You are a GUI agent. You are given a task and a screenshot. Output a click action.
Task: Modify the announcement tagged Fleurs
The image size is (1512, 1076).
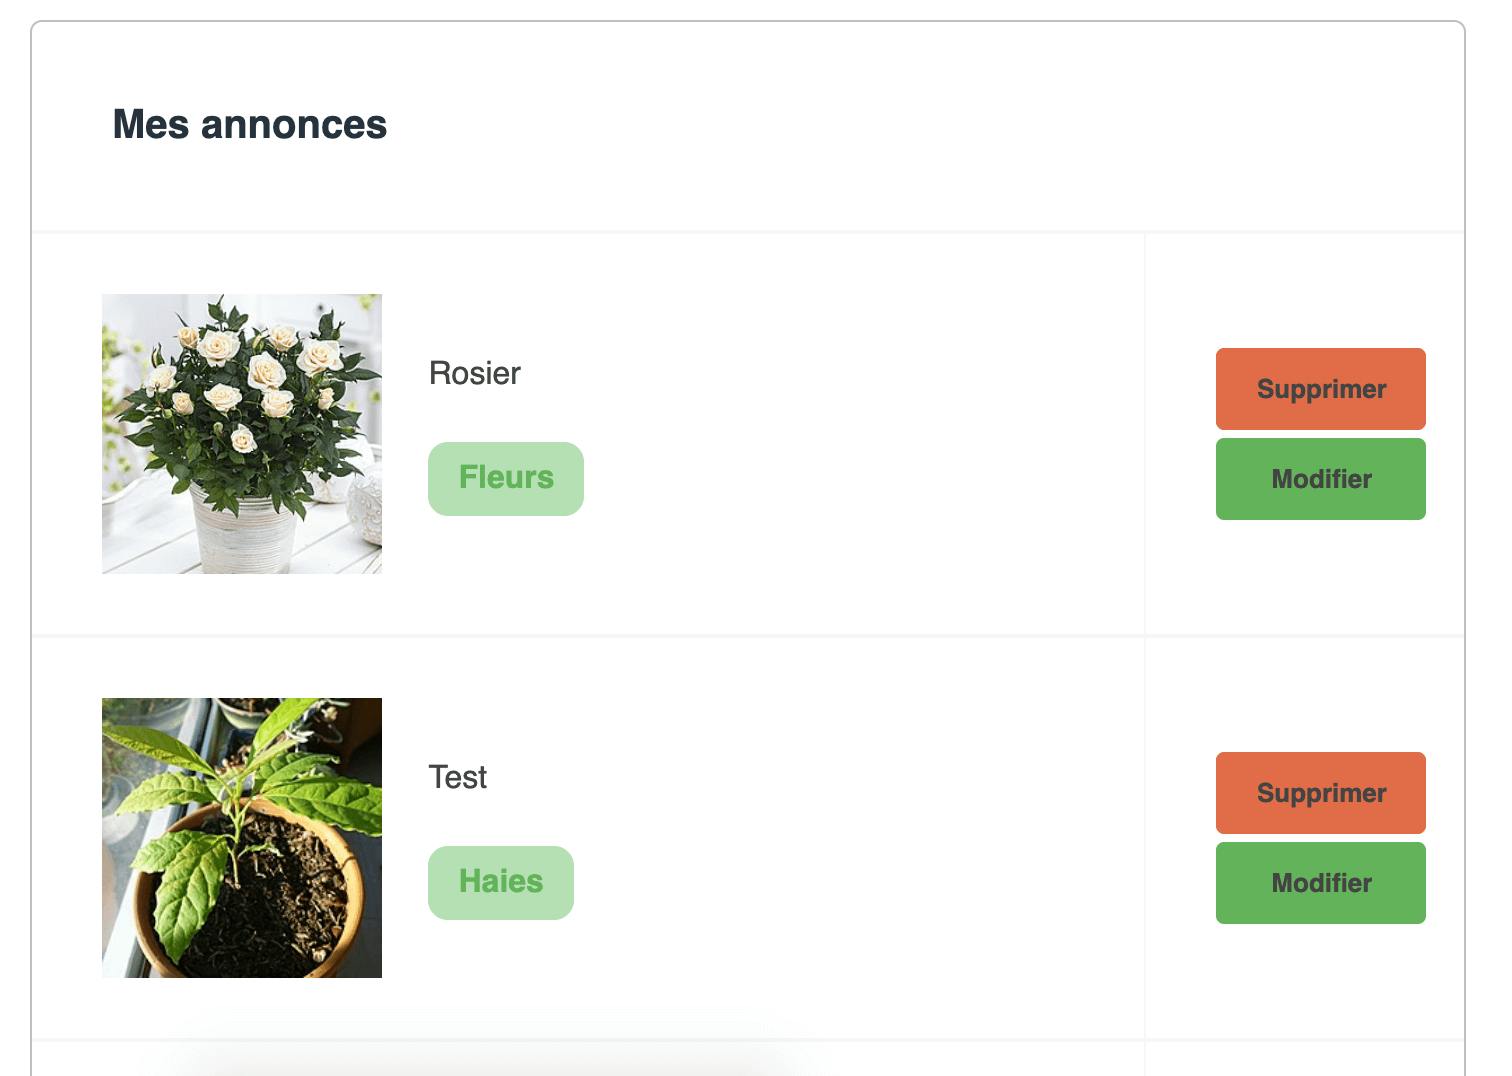coord(1320,479)
